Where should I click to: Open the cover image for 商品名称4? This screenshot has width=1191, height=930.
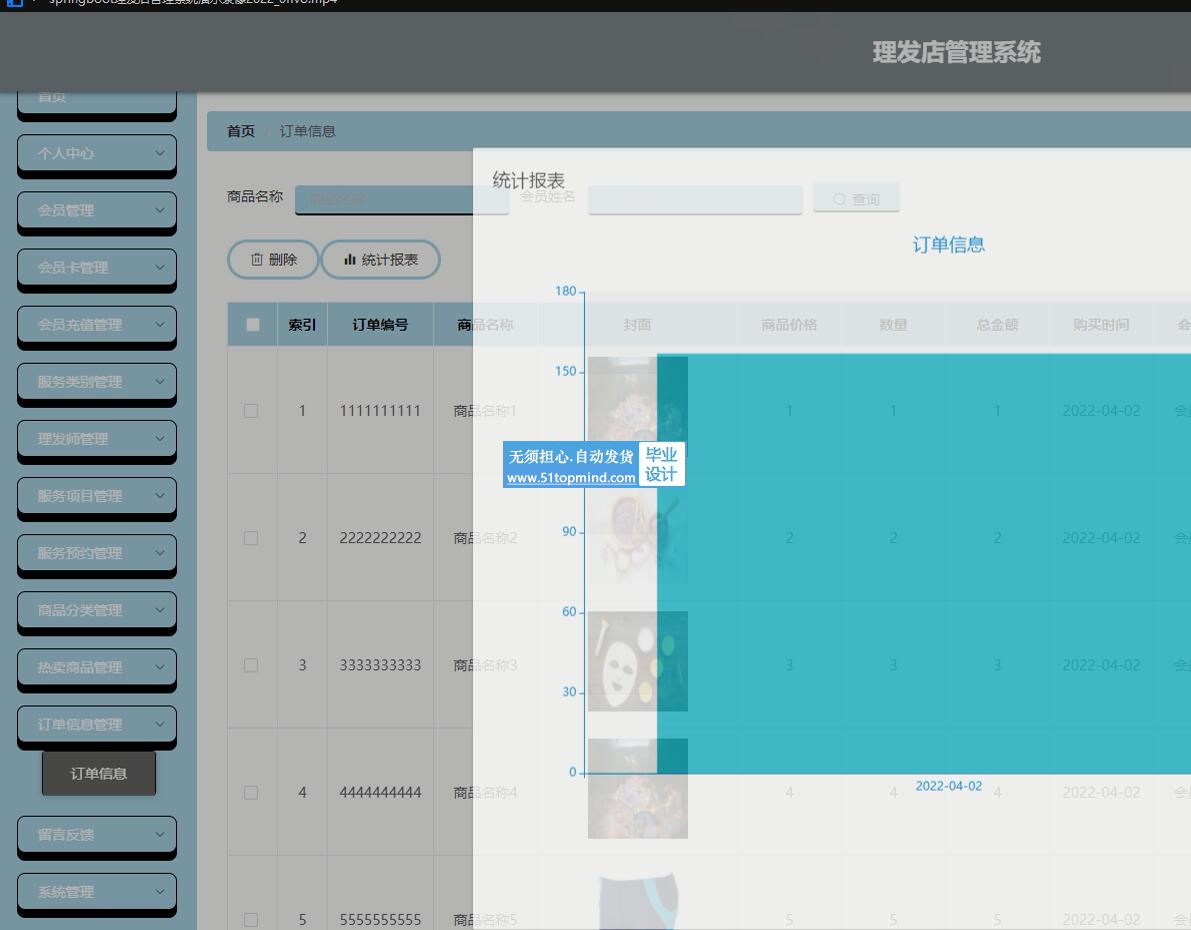coord(638,789)
